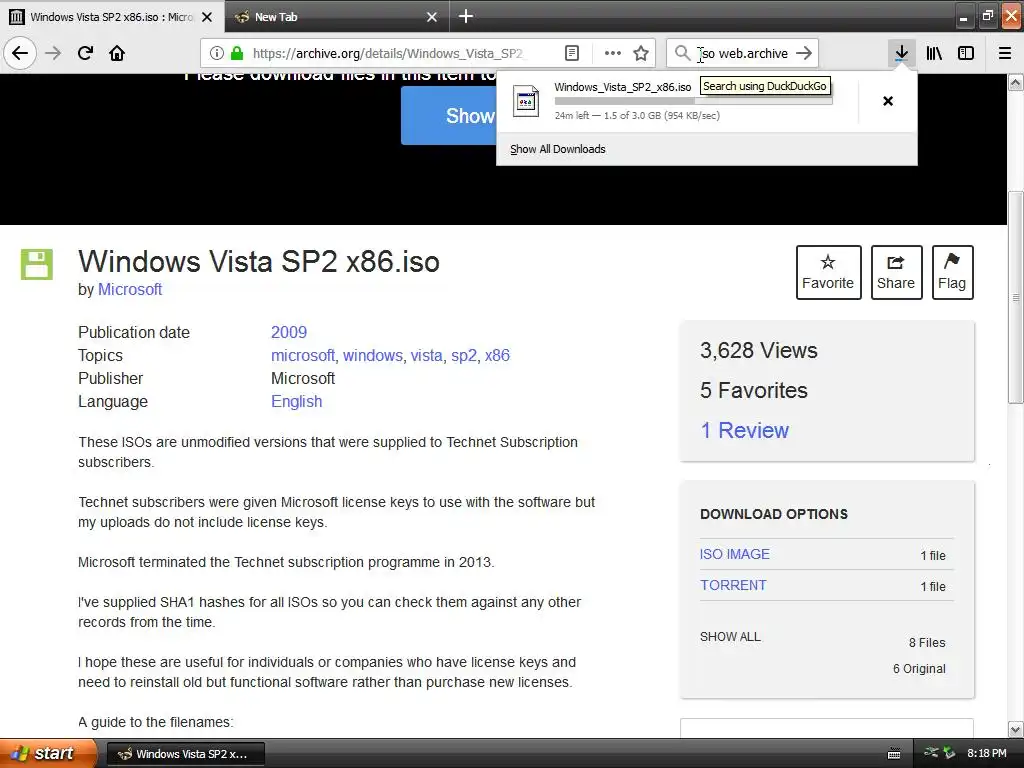Click the 6 Original count text
Image resolution: width=1024 pixels, height=768 pixels.
click(x=920, y=669)
